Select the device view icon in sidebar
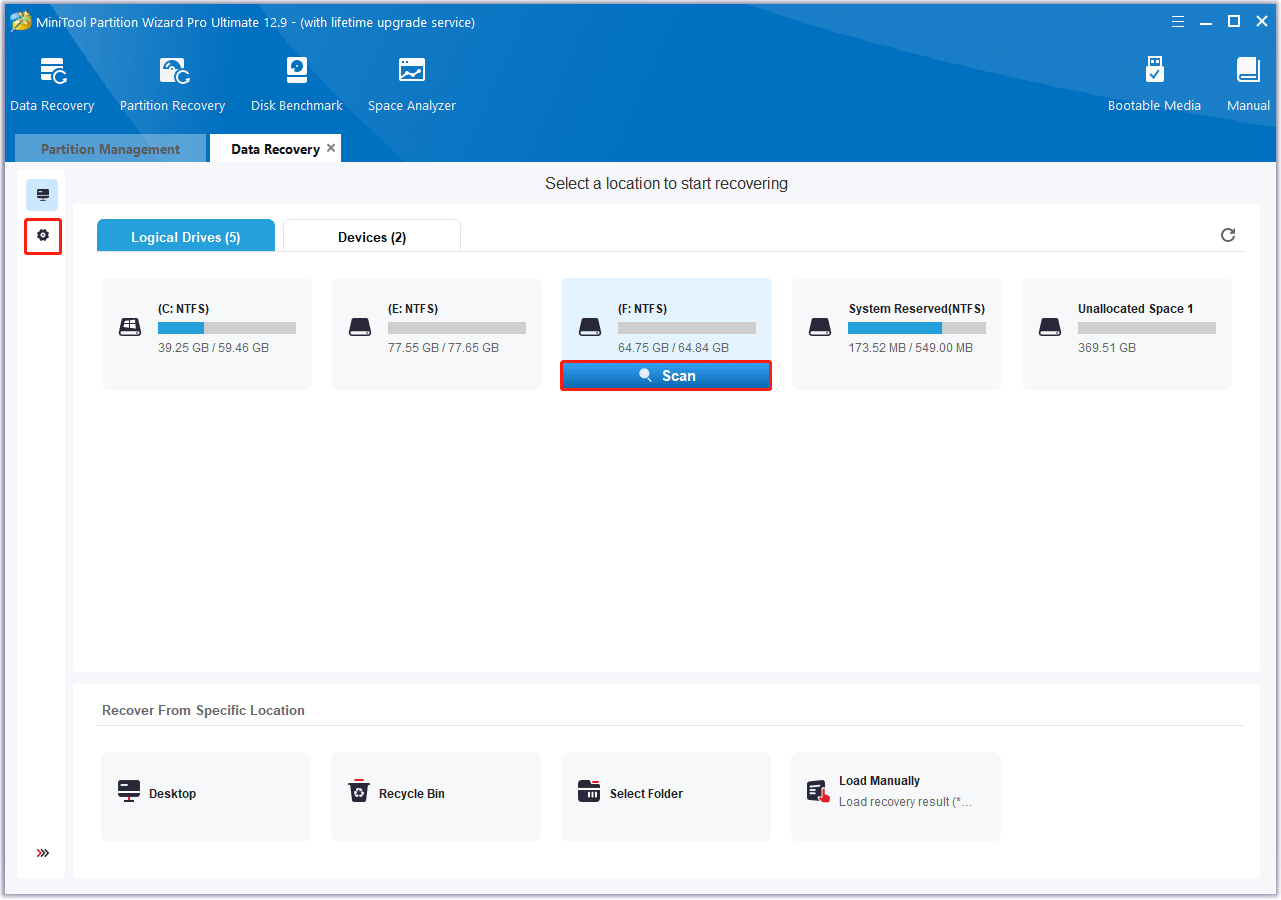This screenshot has height=900, width=1281. pos(42,194)
